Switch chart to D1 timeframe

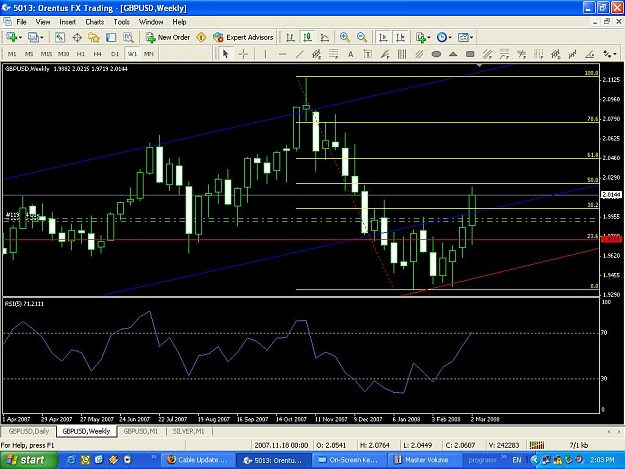coord(115,54)
